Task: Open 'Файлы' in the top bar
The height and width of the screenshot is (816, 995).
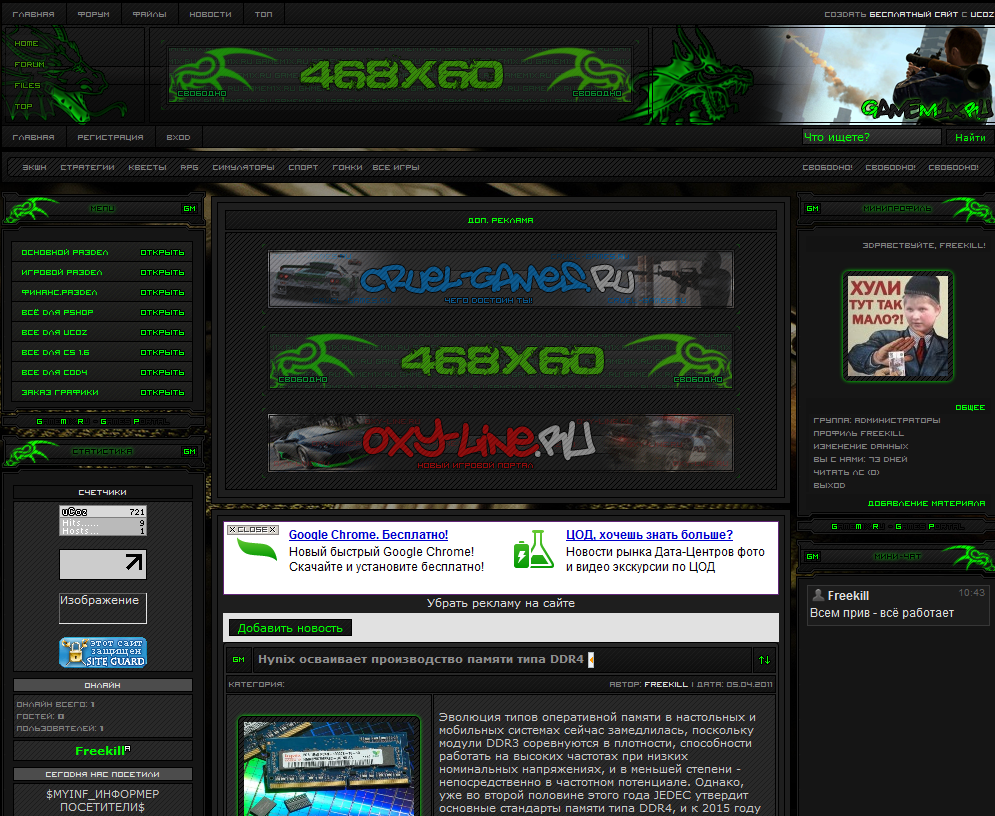Action: click(x=150, y=14)
